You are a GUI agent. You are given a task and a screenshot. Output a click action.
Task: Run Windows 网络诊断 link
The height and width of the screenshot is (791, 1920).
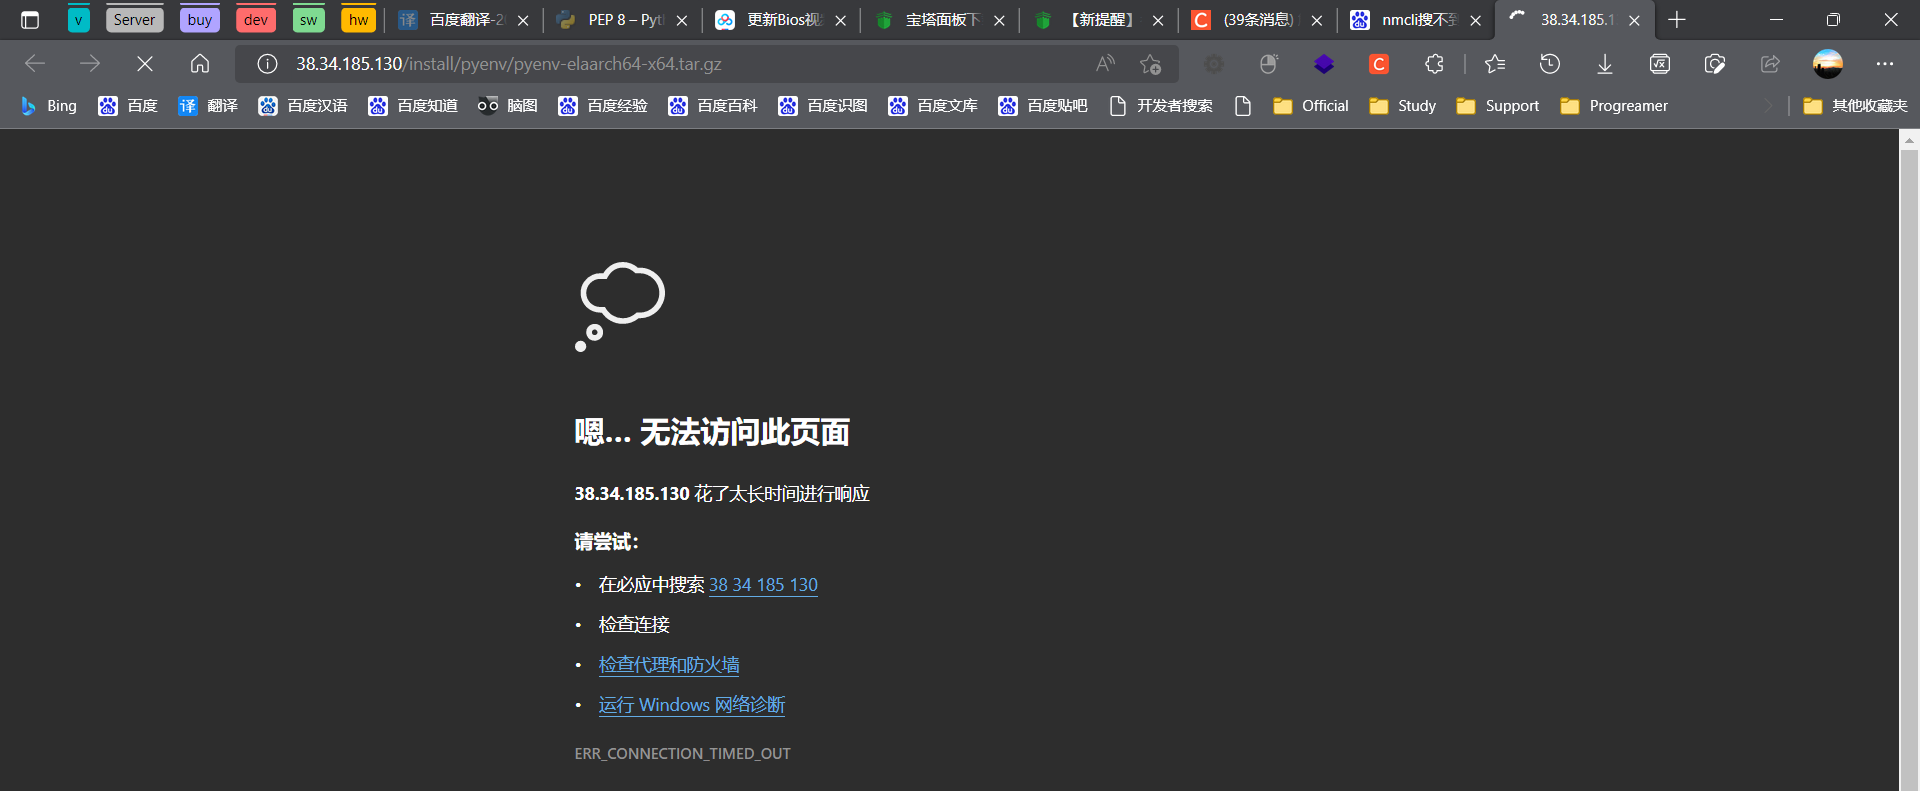(x=692, y=705)
